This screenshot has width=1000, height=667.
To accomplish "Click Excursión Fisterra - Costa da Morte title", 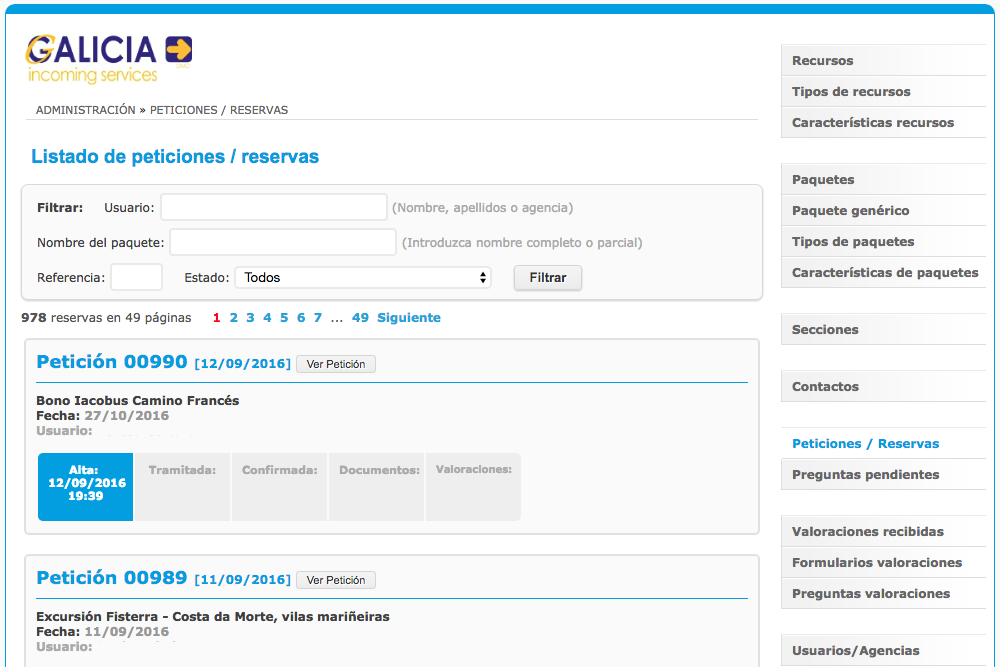I will pos(212,617).
